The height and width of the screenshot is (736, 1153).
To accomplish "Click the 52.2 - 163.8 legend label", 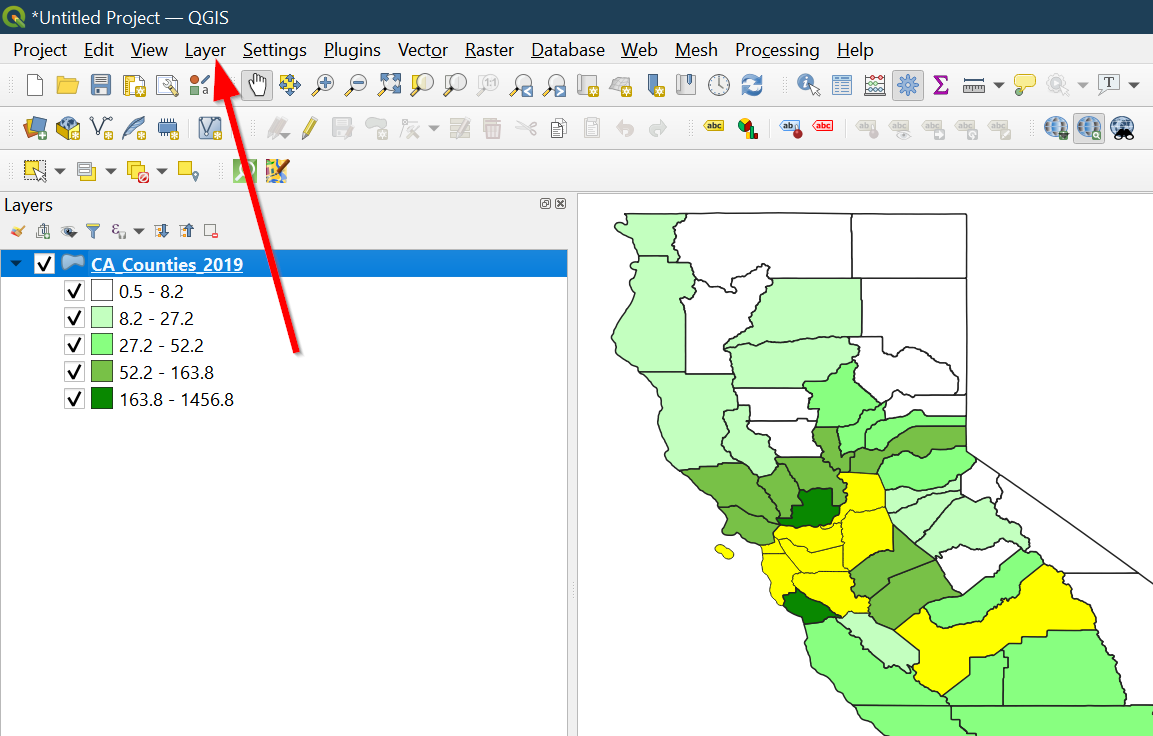I will click(166, 372).
